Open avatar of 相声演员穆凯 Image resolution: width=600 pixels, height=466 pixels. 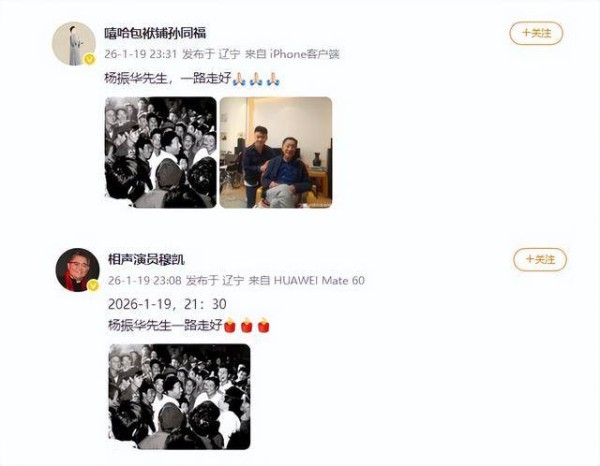[77, 270]
